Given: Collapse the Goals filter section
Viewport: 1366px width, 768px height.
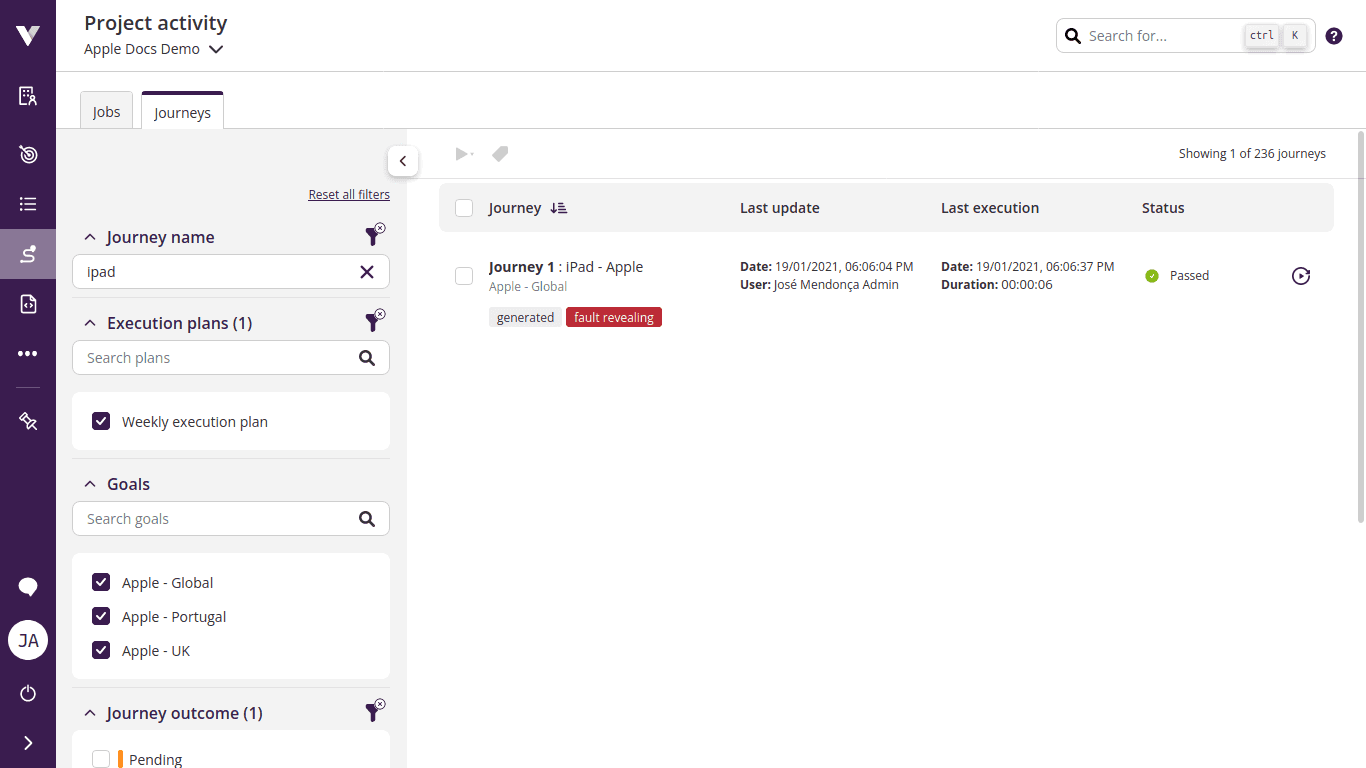Looking at the screenshot, I should pyautogui.click(x=90, y=484).
